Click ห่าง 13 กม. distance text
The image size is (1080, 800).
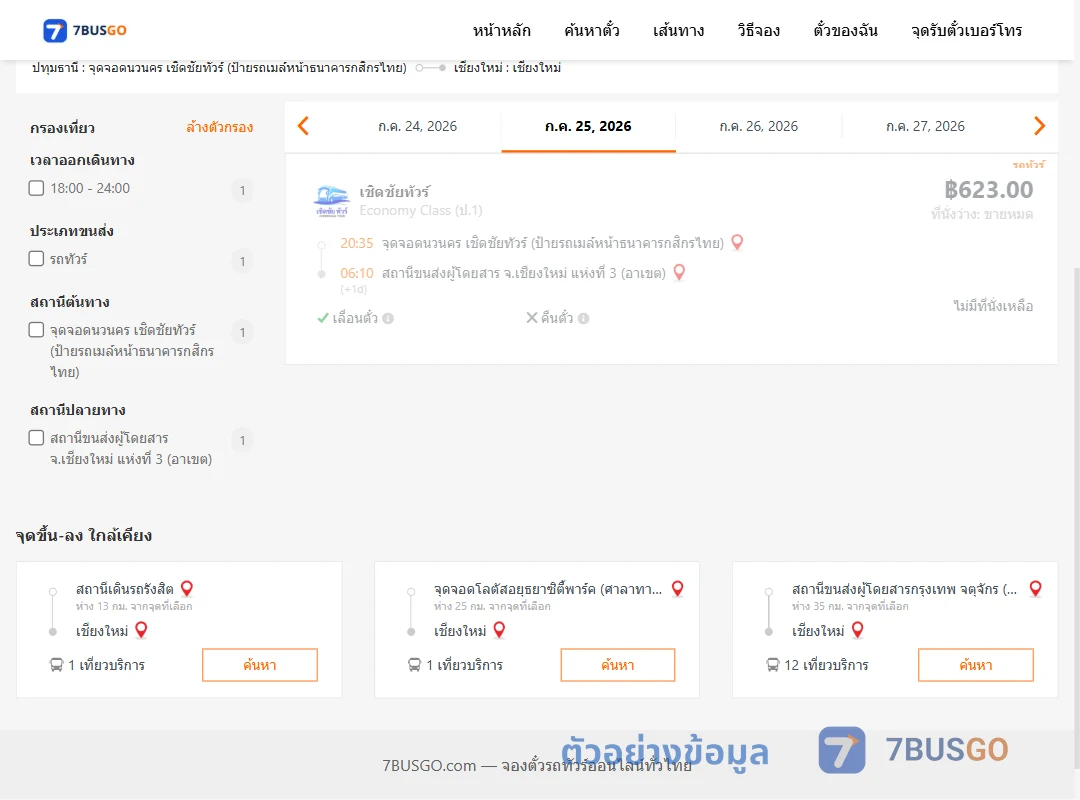point(134,606)
